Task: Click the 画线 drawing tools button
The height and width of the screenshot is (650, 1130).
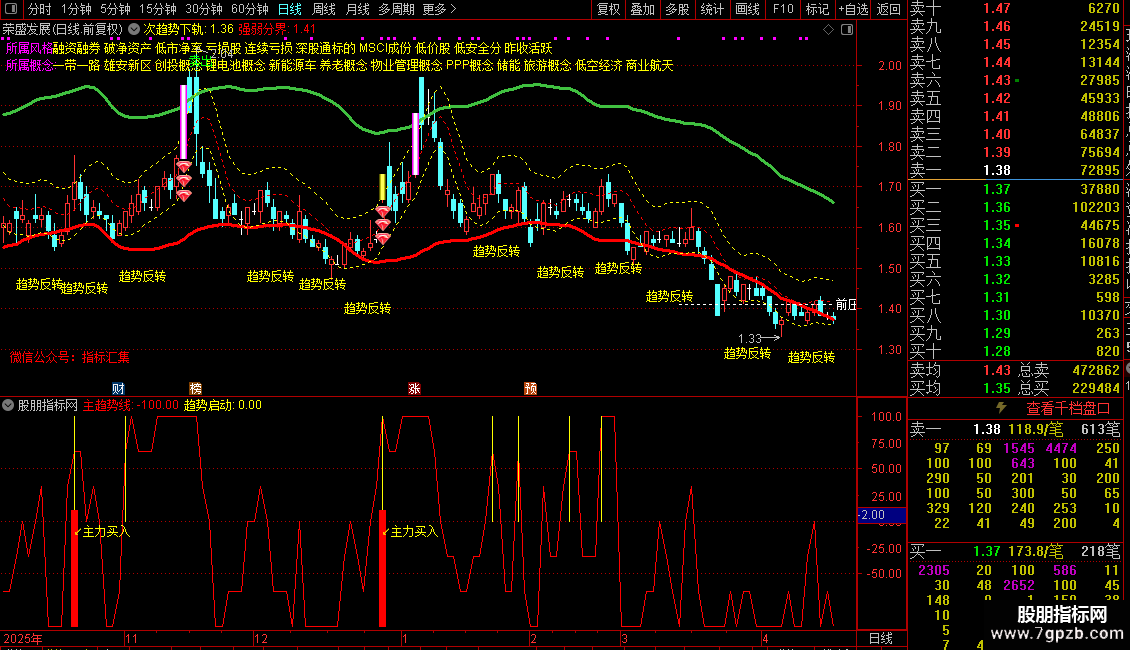Action: pyautogui.click(x=747, y=9)
